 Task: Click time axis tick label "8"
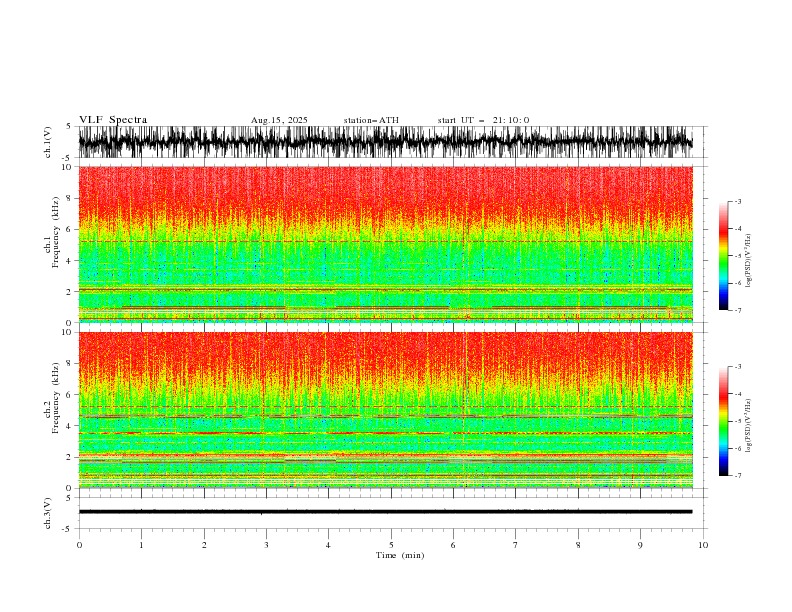tap(578, 545)
